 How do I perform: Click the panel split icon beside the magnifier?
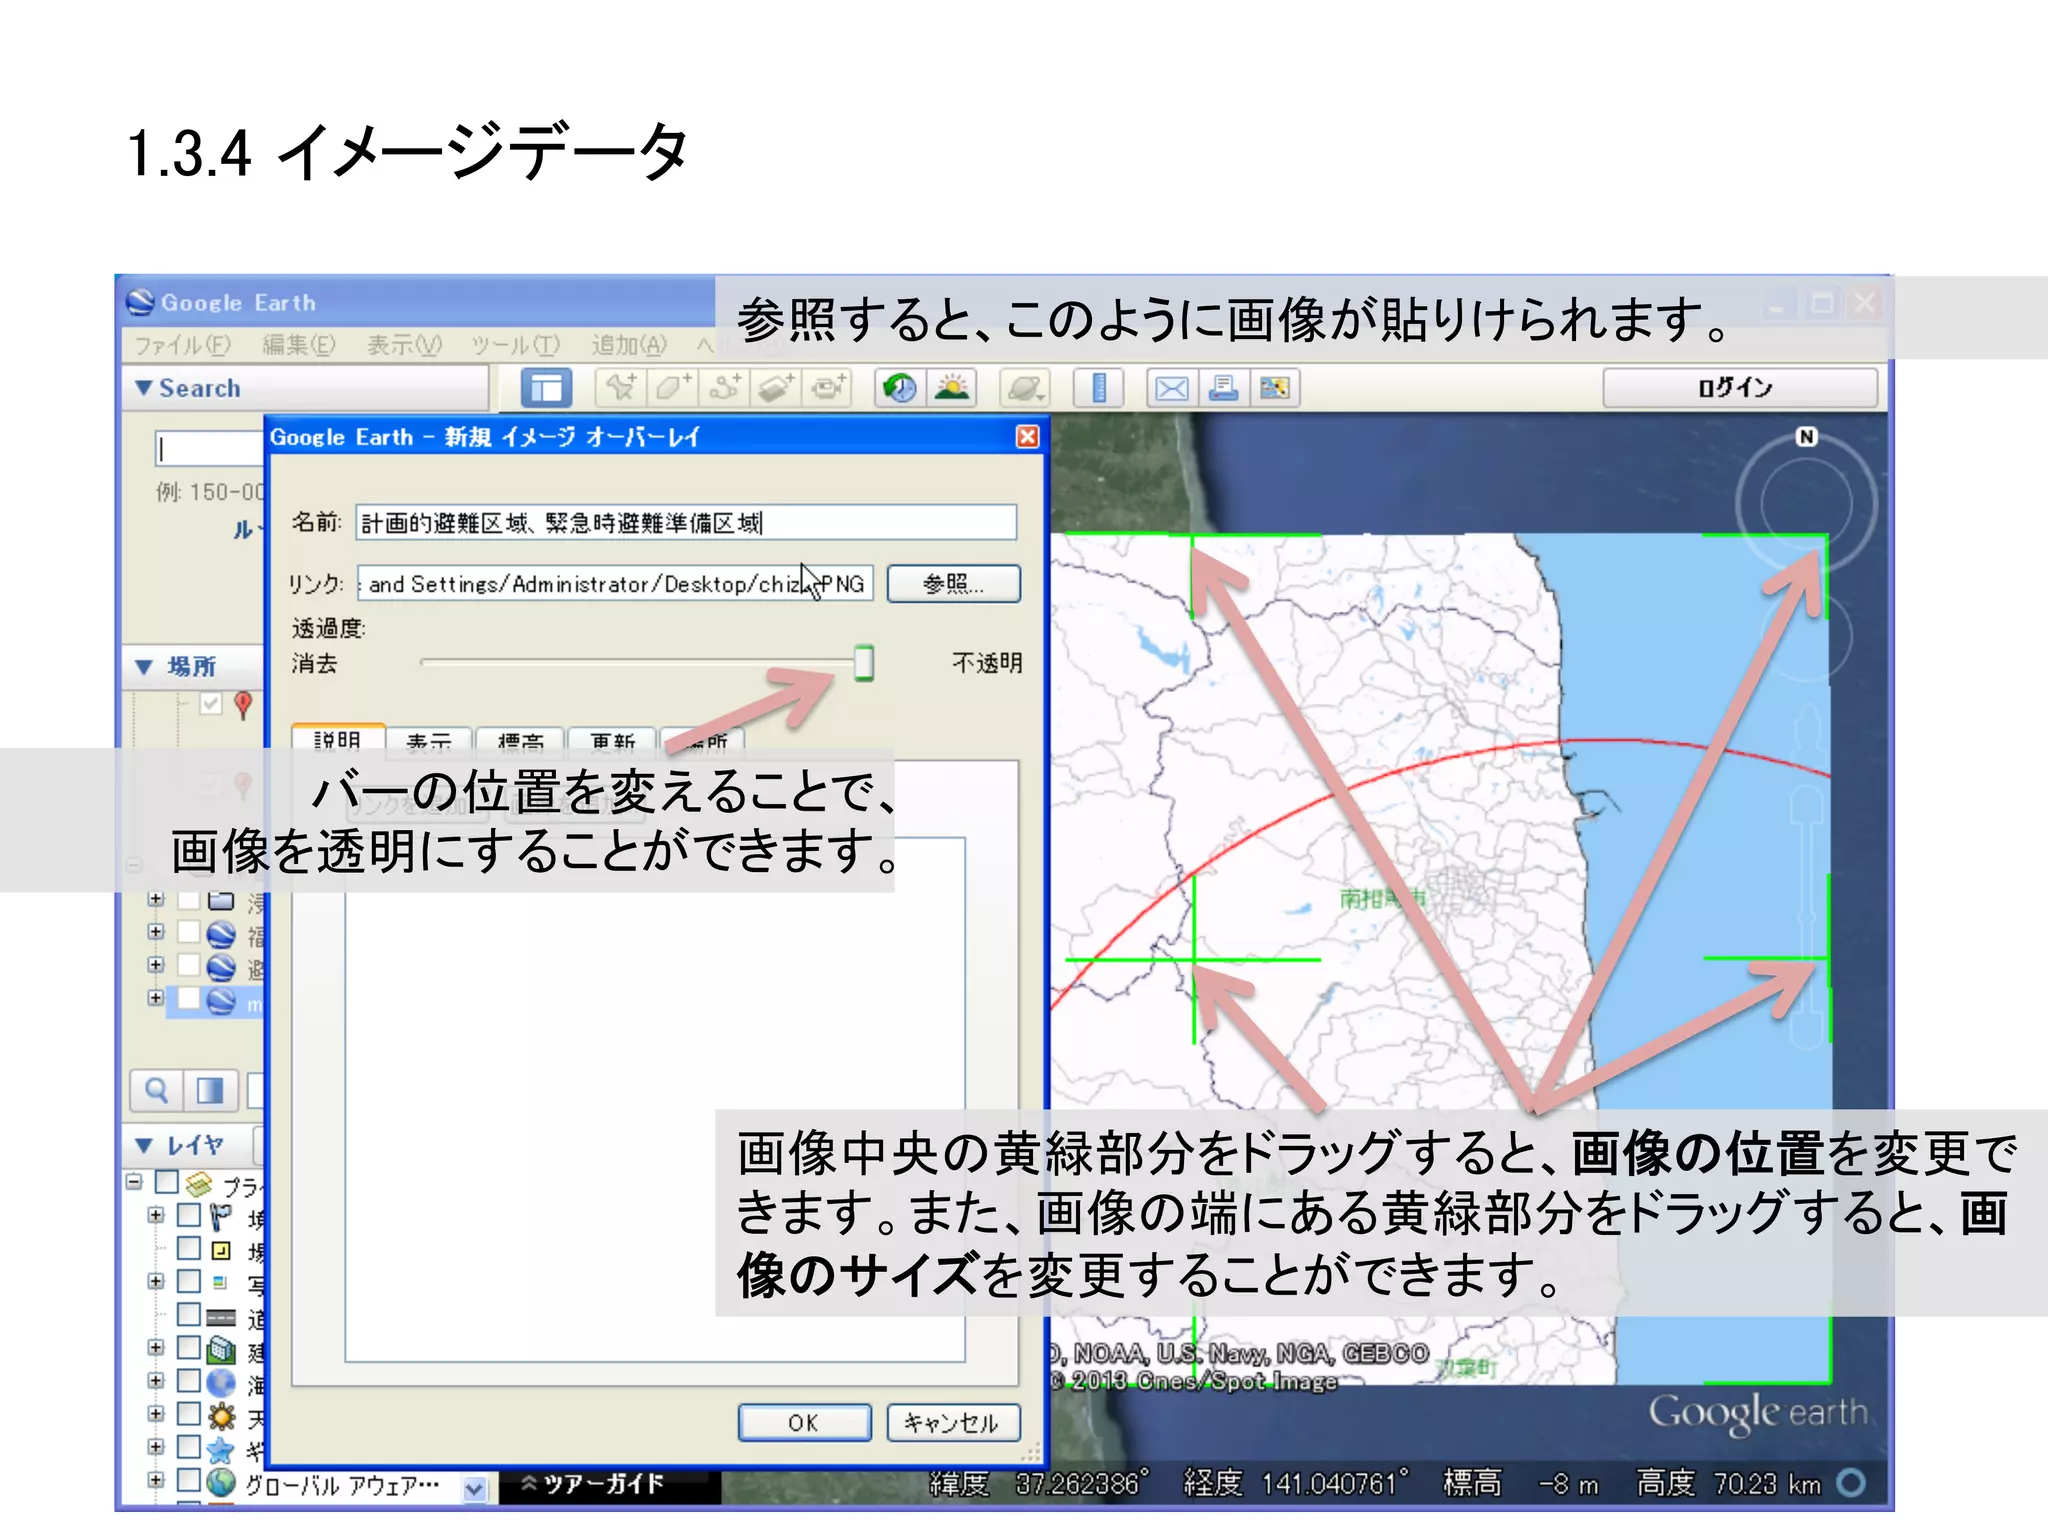pyautogui.click(x=210, y=1091)
